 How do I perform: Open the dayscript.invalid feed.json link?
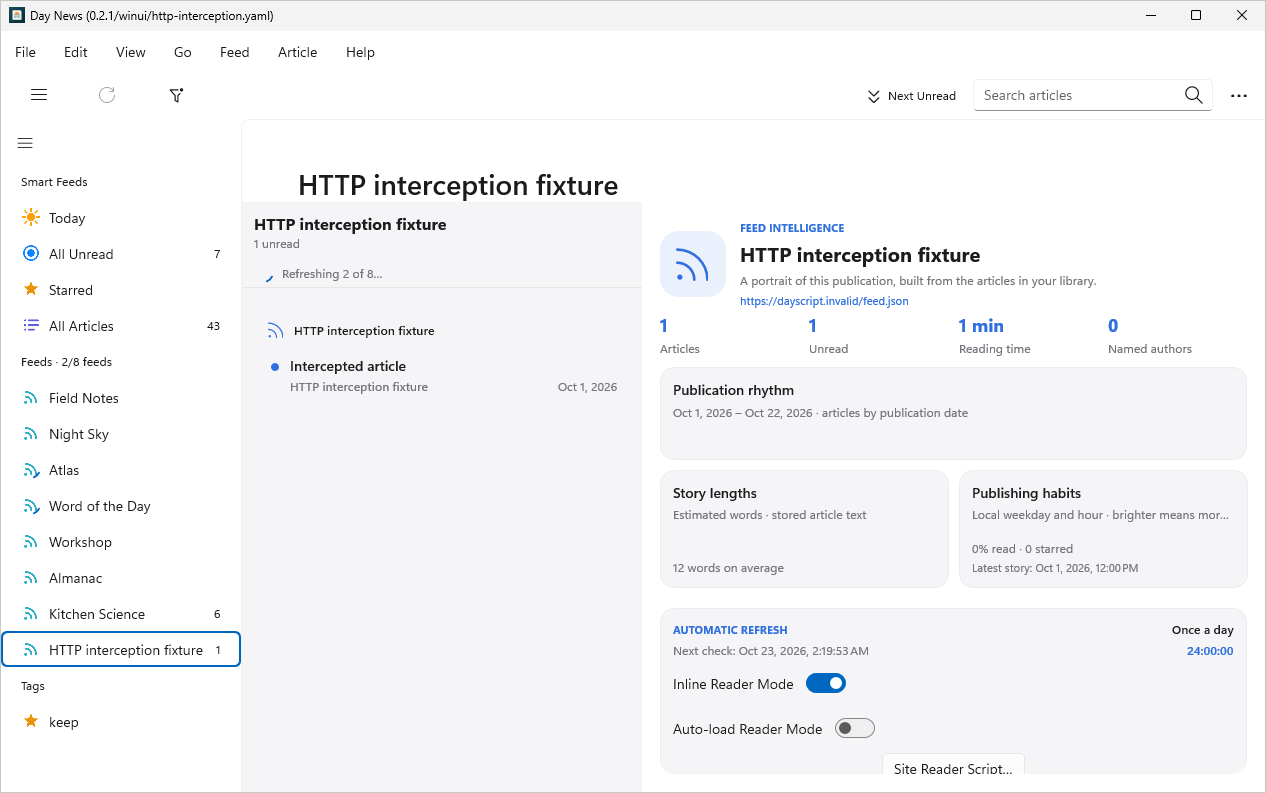coord(824,301)
